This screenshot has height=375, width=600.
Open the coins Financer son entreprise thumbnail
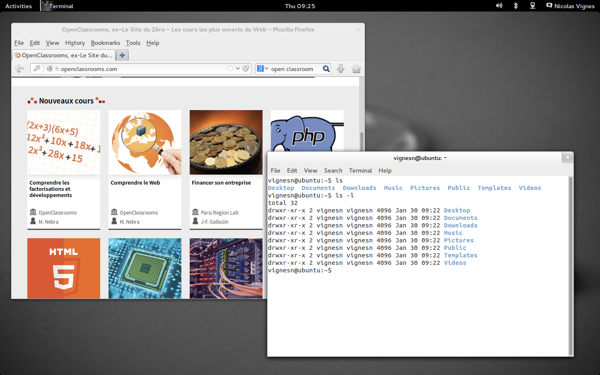(x=226, y=142)
